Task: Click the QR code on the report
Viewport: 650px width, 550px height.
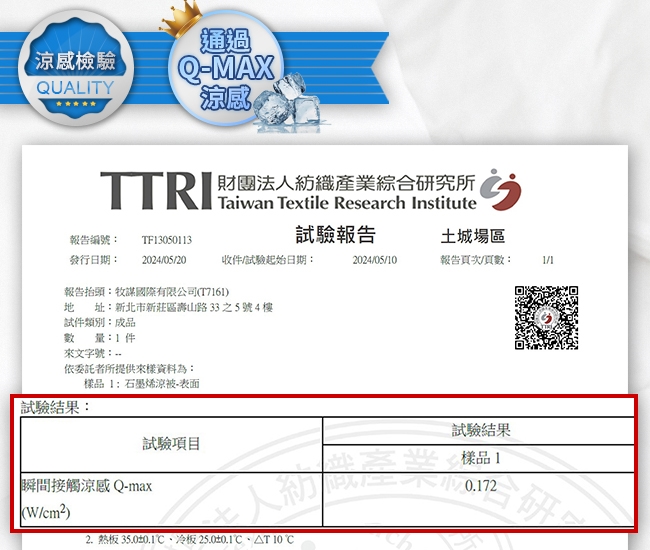Action: point(546,317)
